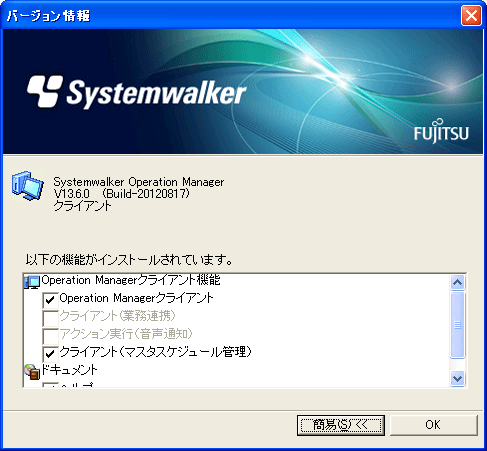This screenshot has height=451, width=487.
Task: Click the Operation Managerクライアント機能 group icon
Action: click(32, 281)
